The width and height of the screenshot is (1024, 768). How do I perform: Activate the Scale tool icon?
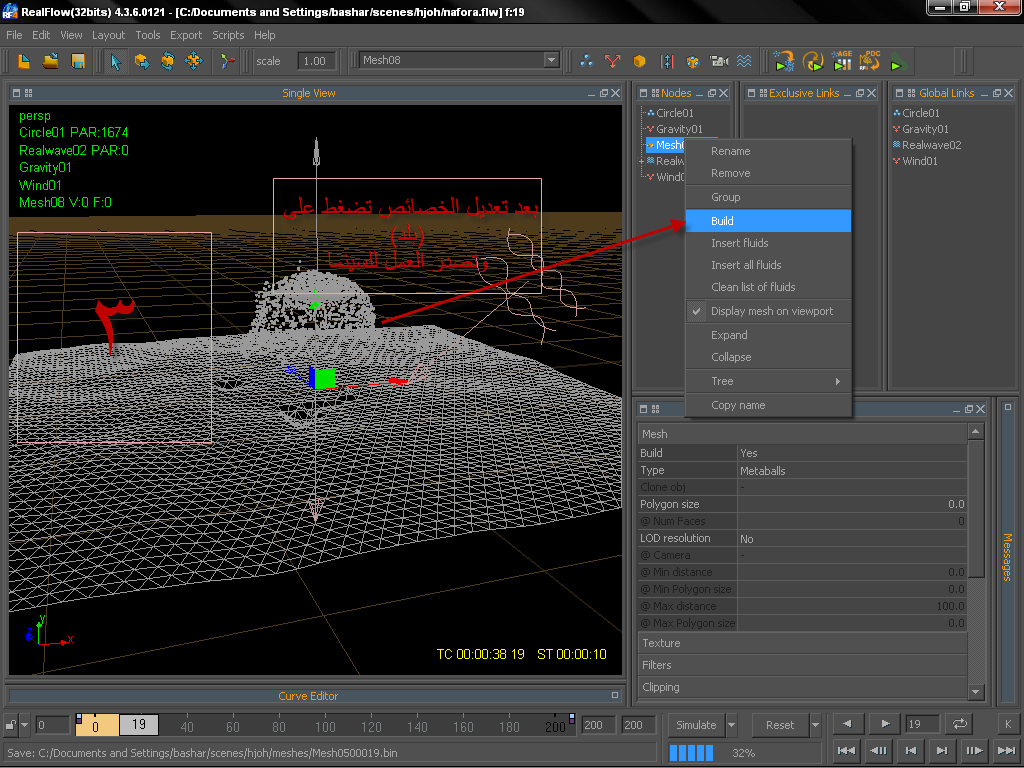point(194,61)
